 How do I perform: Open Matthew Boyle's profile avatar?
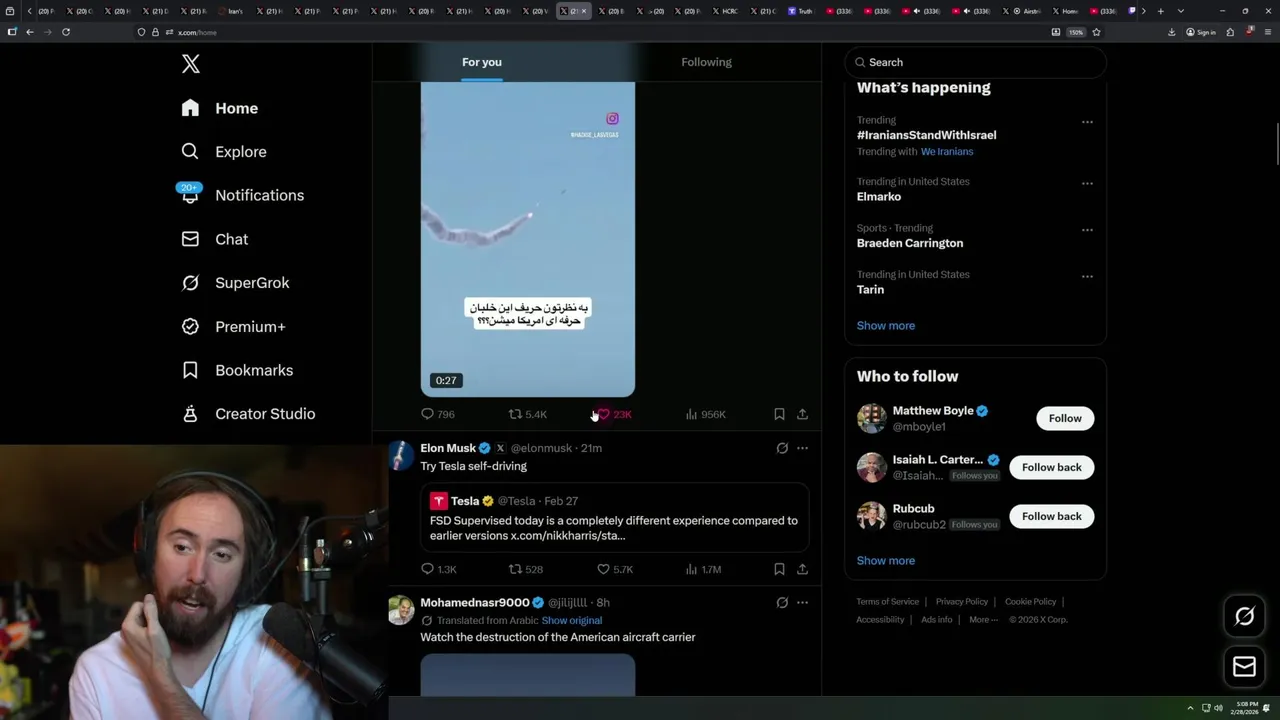(872, 418)
